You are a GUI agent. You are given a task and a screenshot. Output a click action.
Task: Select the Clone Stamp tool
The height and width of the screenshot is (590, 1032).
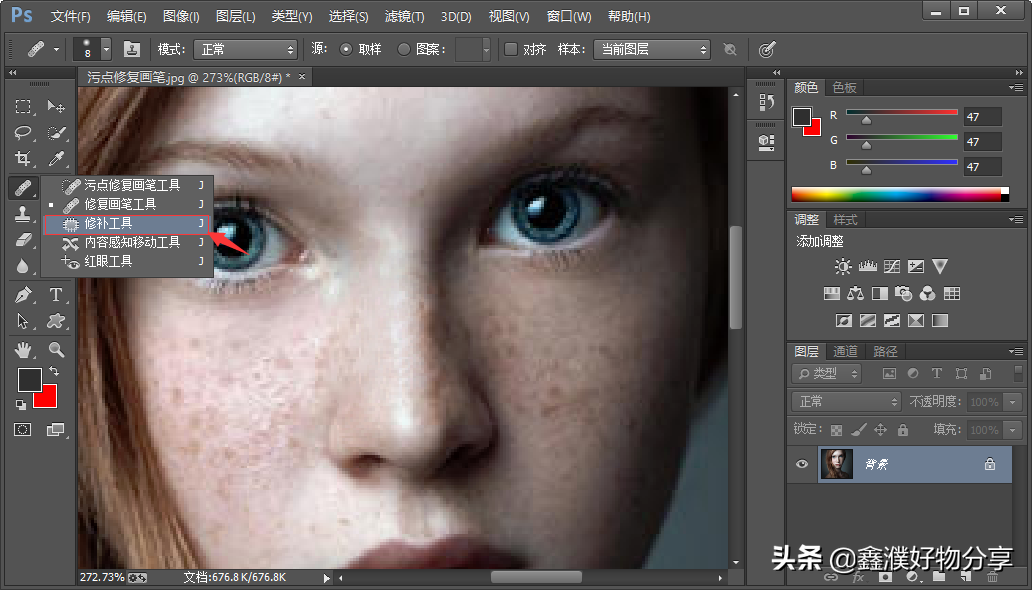pos(23,213)
